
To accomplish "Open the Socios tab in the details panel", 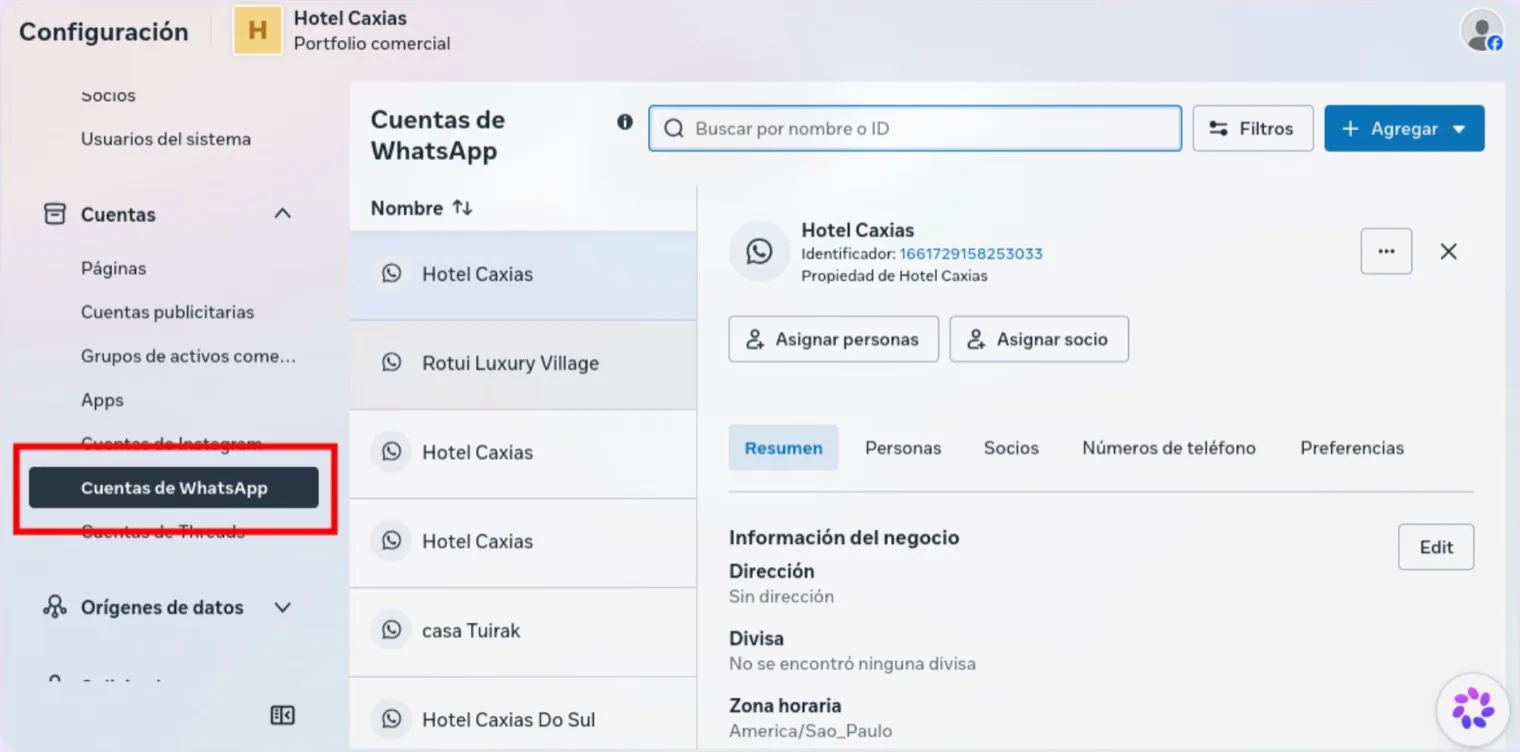I will [1011, 448].
